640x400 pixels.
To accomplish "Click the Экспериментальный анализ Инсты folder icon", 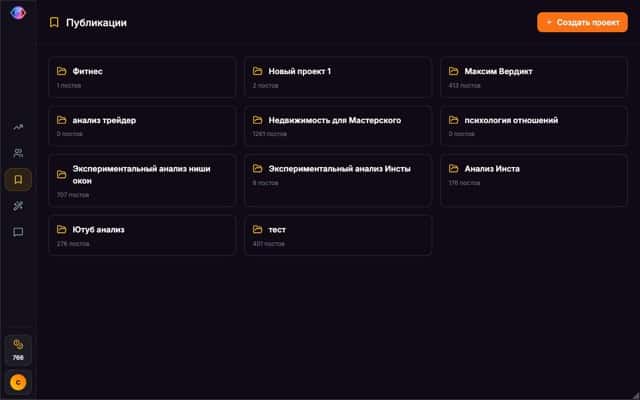I will coord(258,169).
